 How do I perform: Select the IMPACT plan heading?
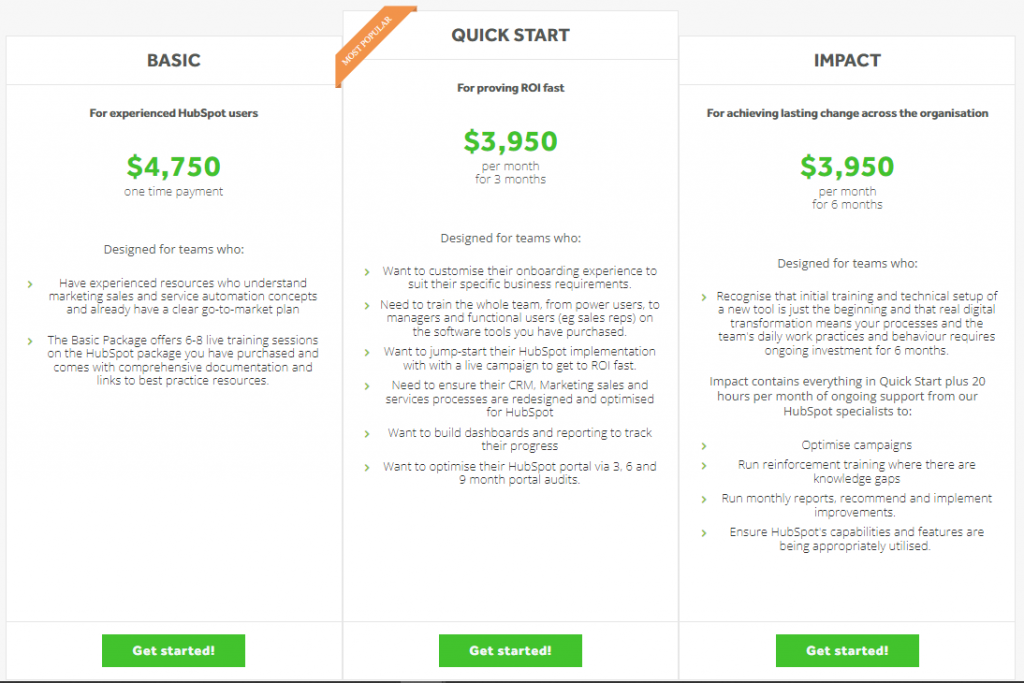click(847, 60)
